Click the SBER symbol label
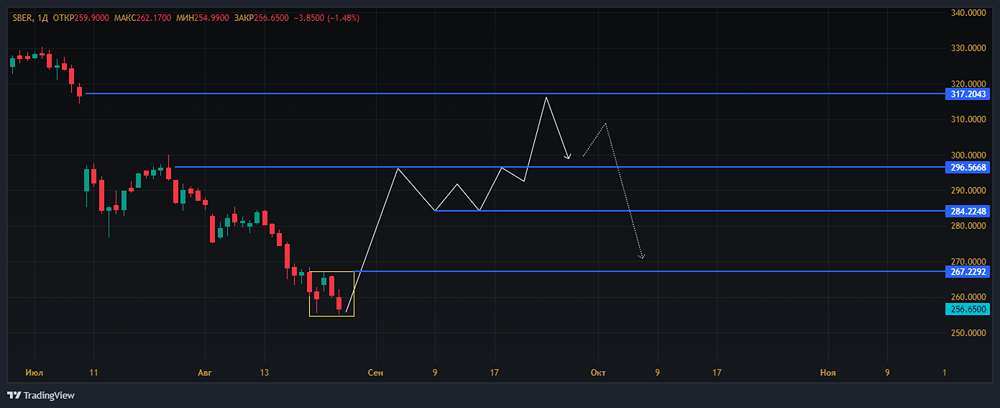Screen dimensions: 1000x408 (22, 18)
